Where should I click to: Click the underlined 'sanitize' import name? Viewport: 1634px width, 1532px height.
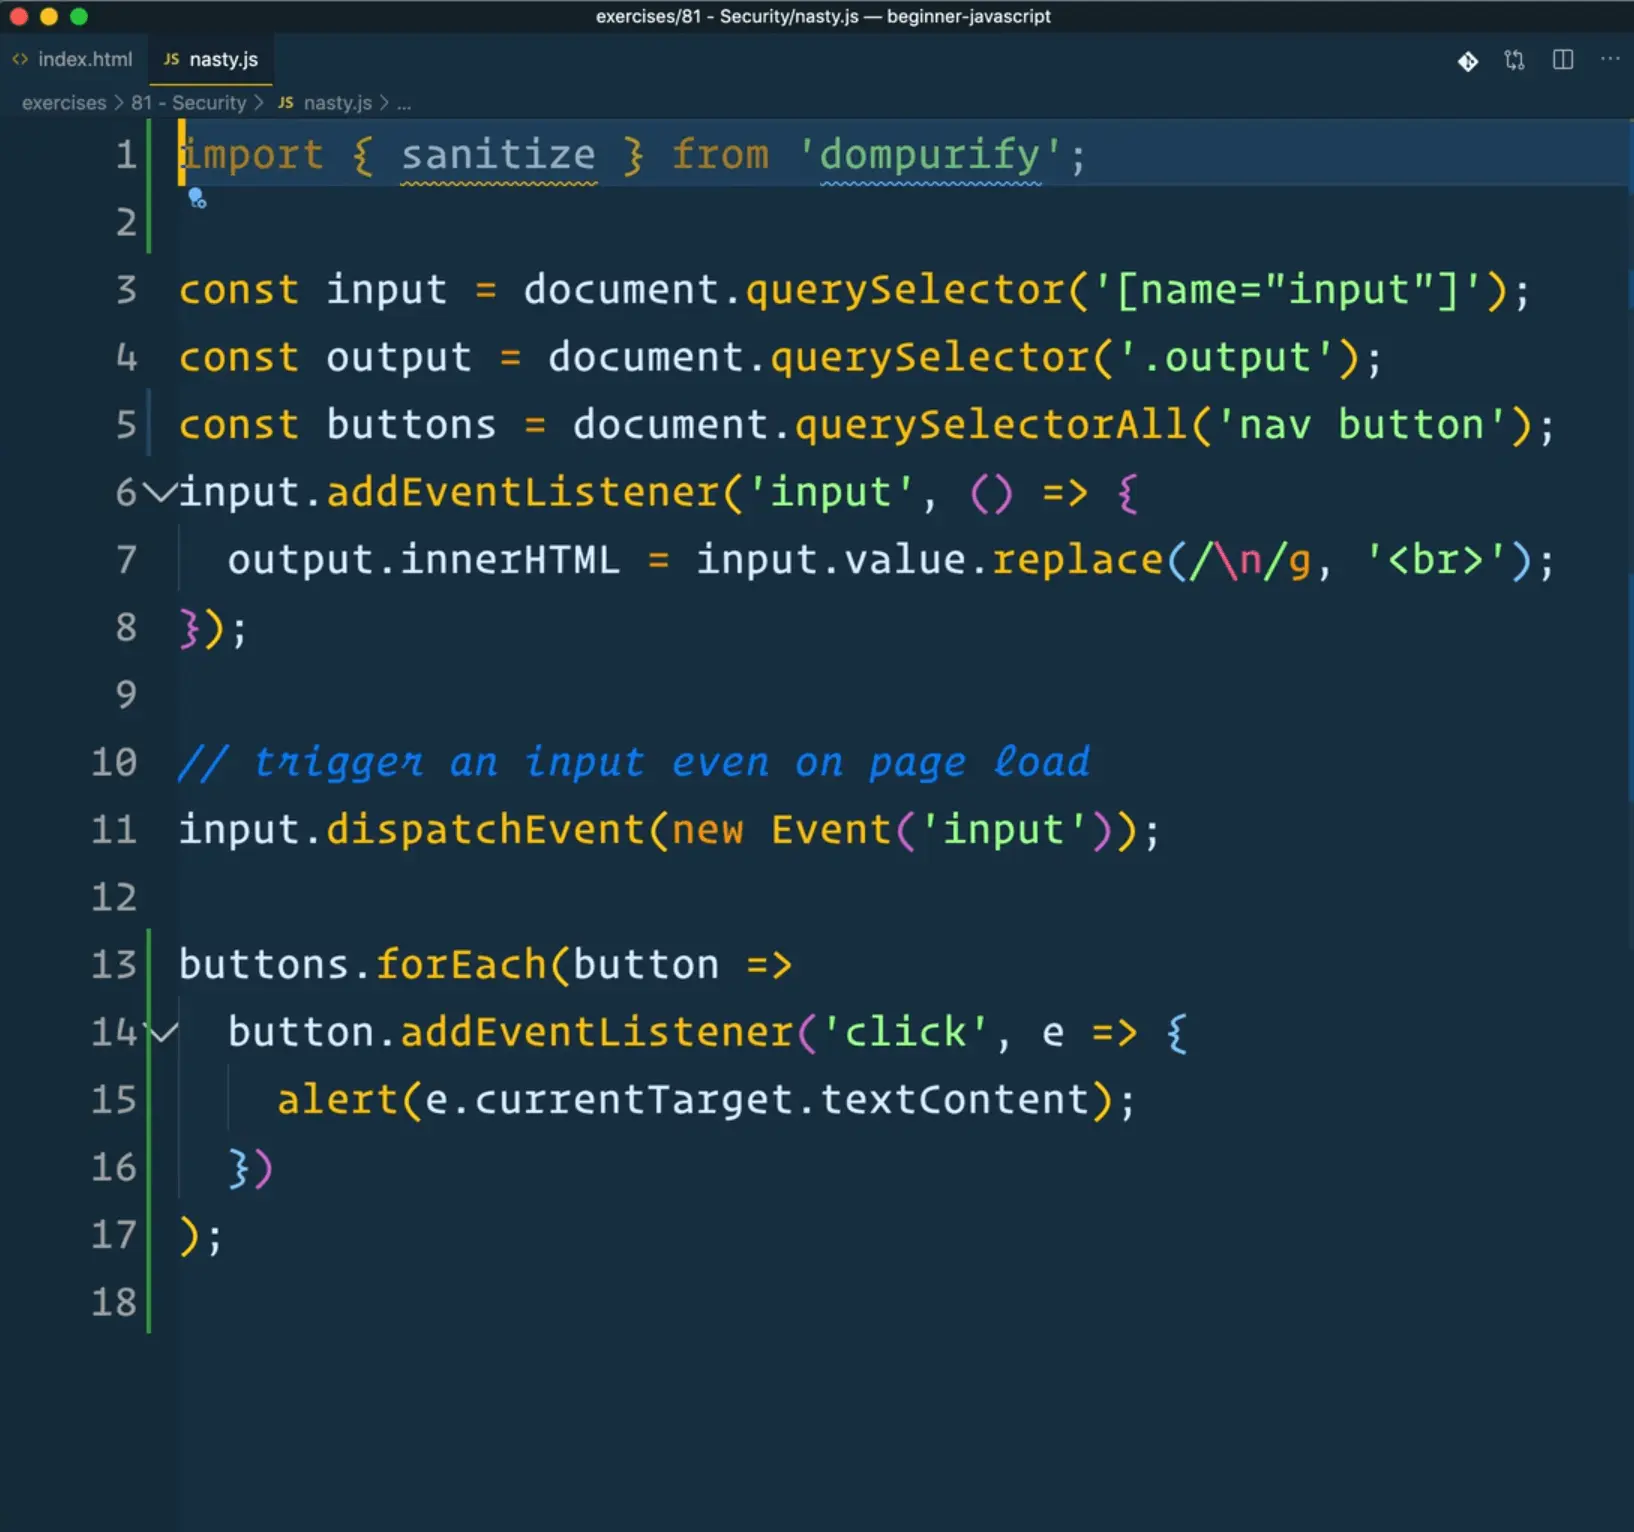pos(498,156)
